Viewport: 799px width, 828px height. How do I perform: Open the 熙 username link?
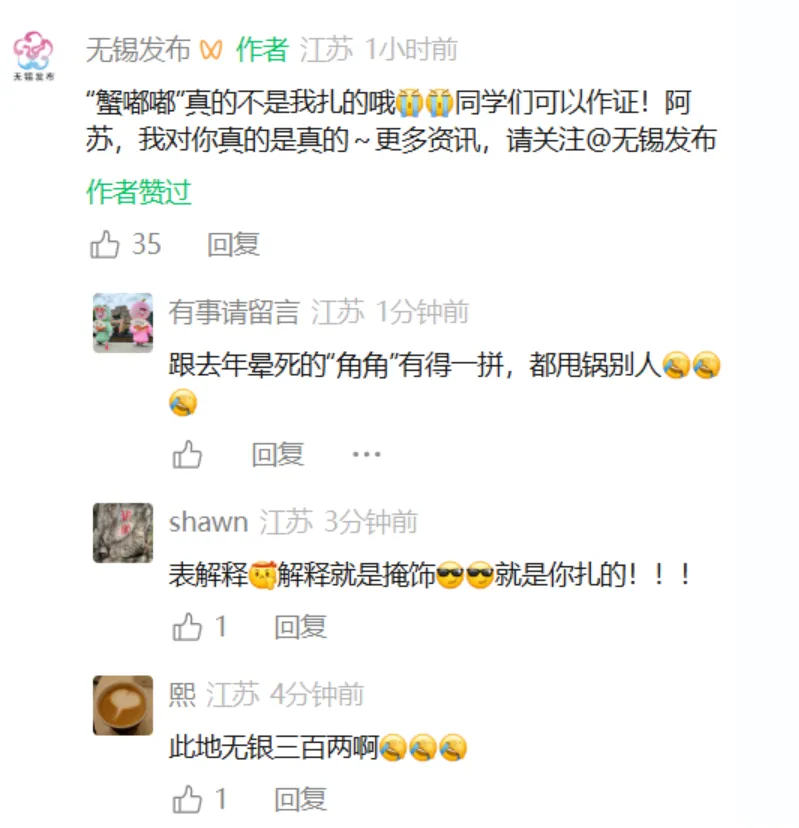(x=182, y=694)
